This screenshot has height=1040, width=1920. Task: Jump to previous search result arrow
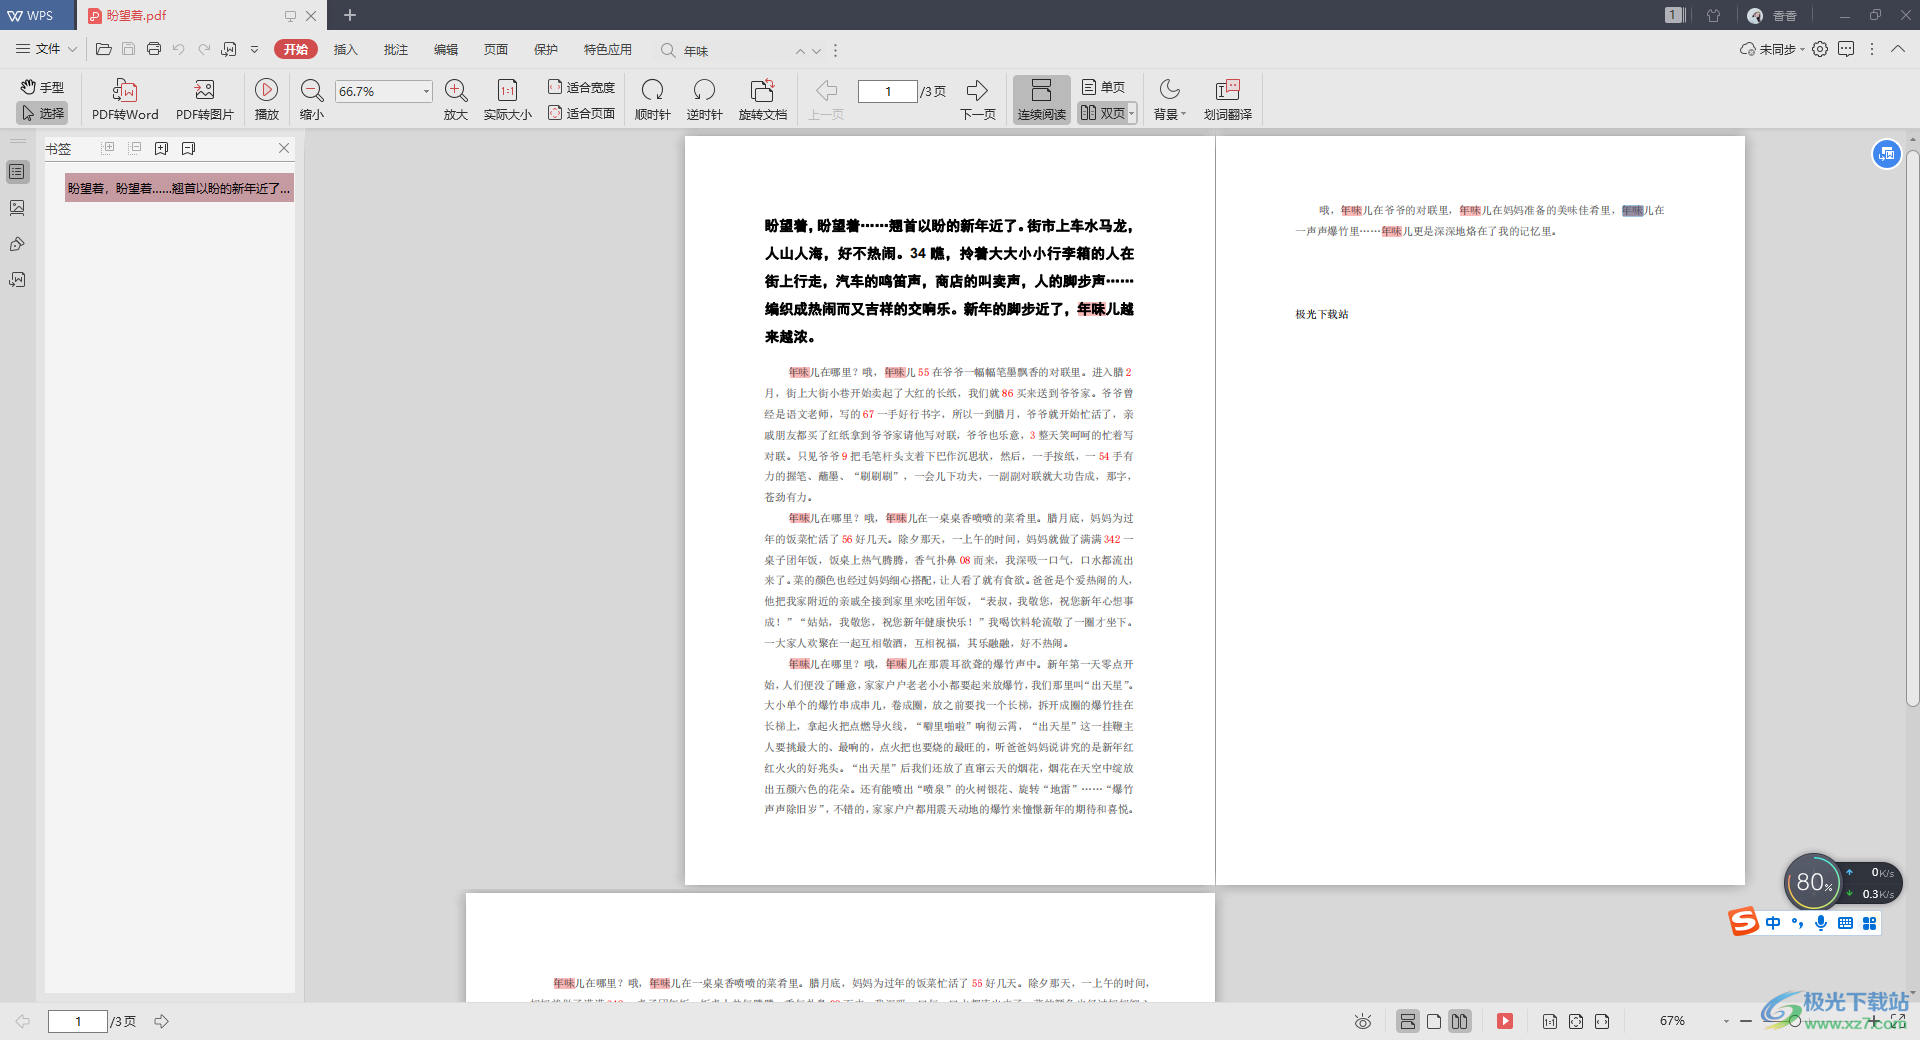click(800, 51)
